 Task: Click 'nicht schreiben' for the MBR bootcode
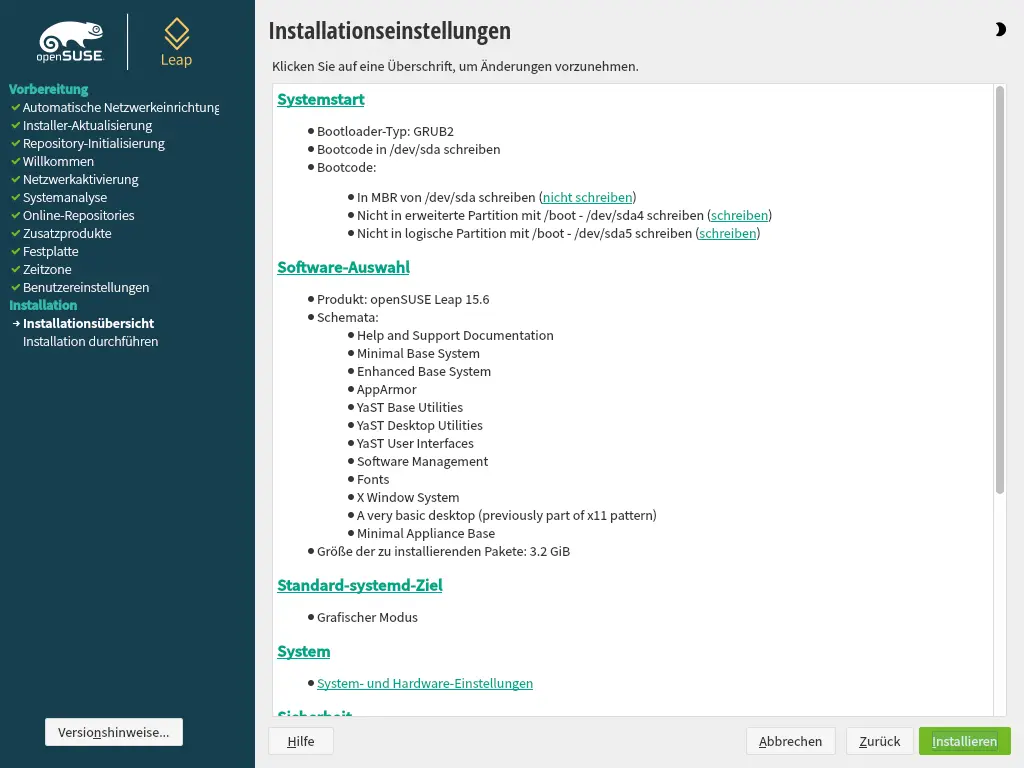click(587, 198)
